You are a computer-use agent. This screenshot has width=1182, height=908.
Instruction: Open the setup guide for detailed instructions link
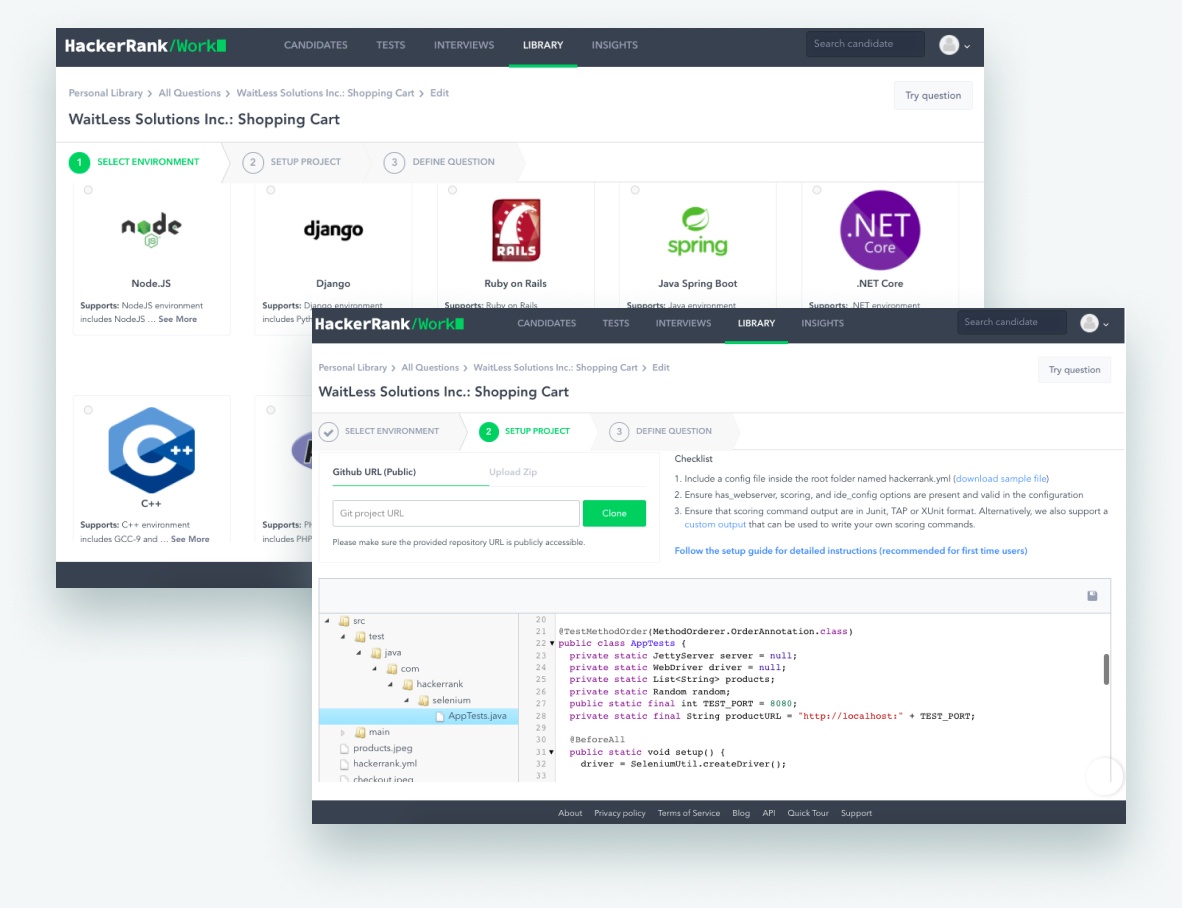tap(850, 551)
